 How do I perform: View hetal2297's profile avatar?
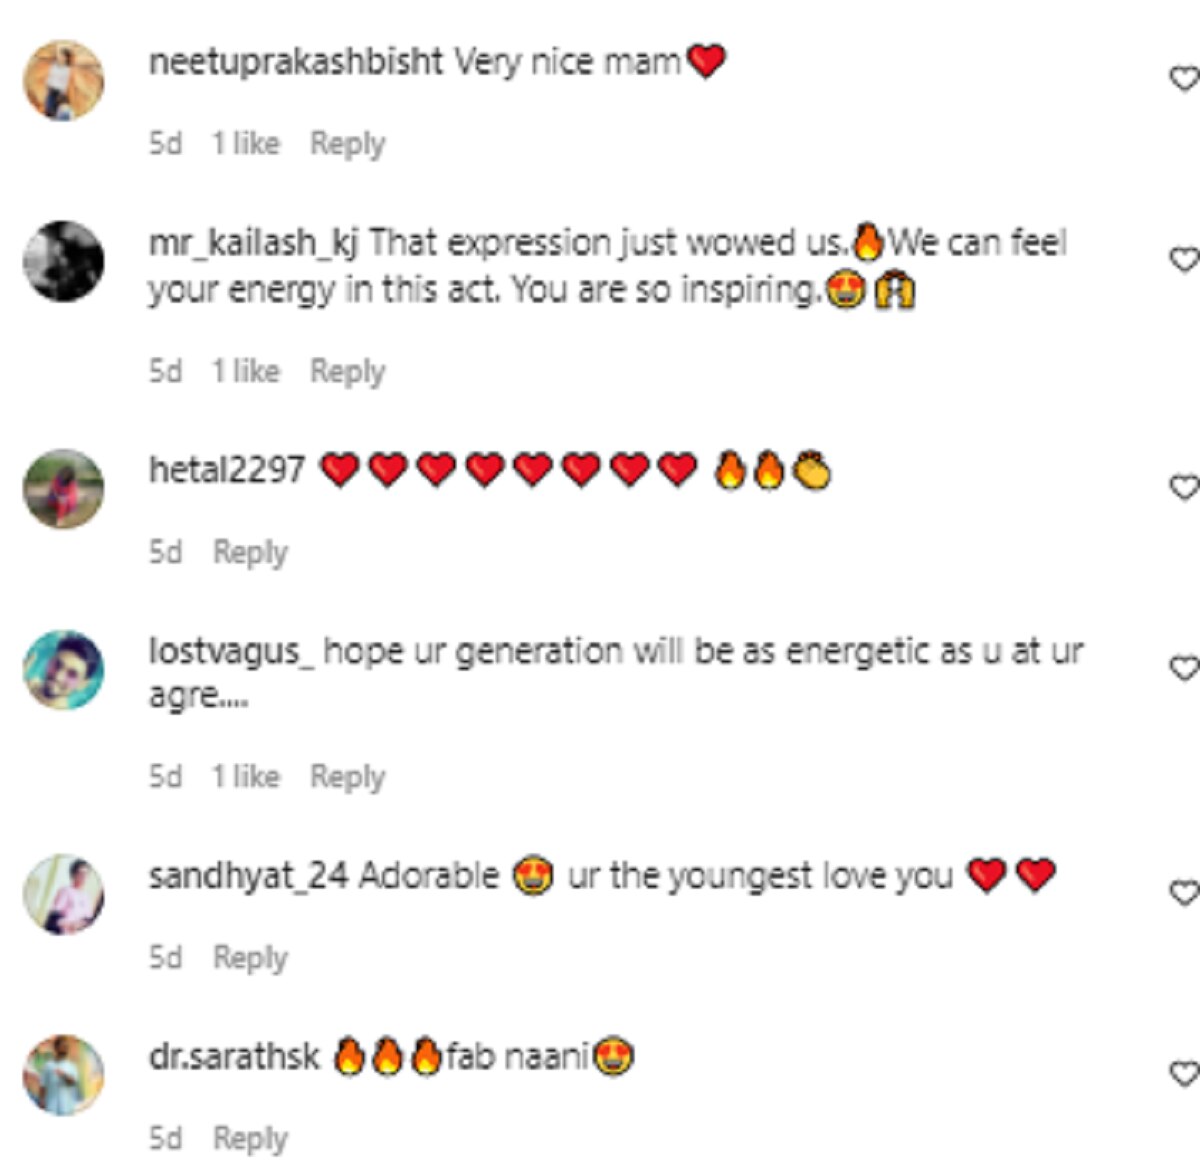[63, 488]
